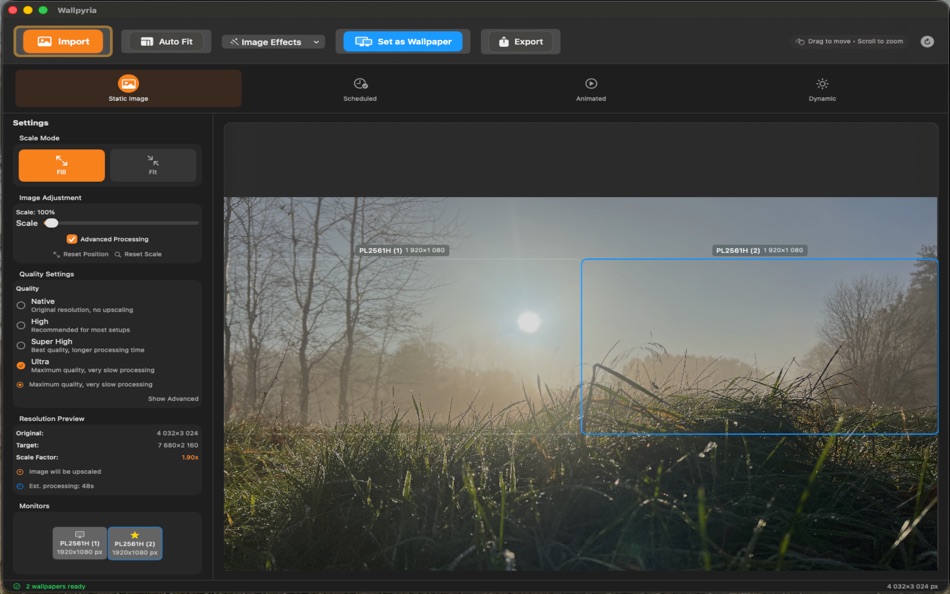
Task: Switch to the Scheduled tab
Action: coord(360,88)
